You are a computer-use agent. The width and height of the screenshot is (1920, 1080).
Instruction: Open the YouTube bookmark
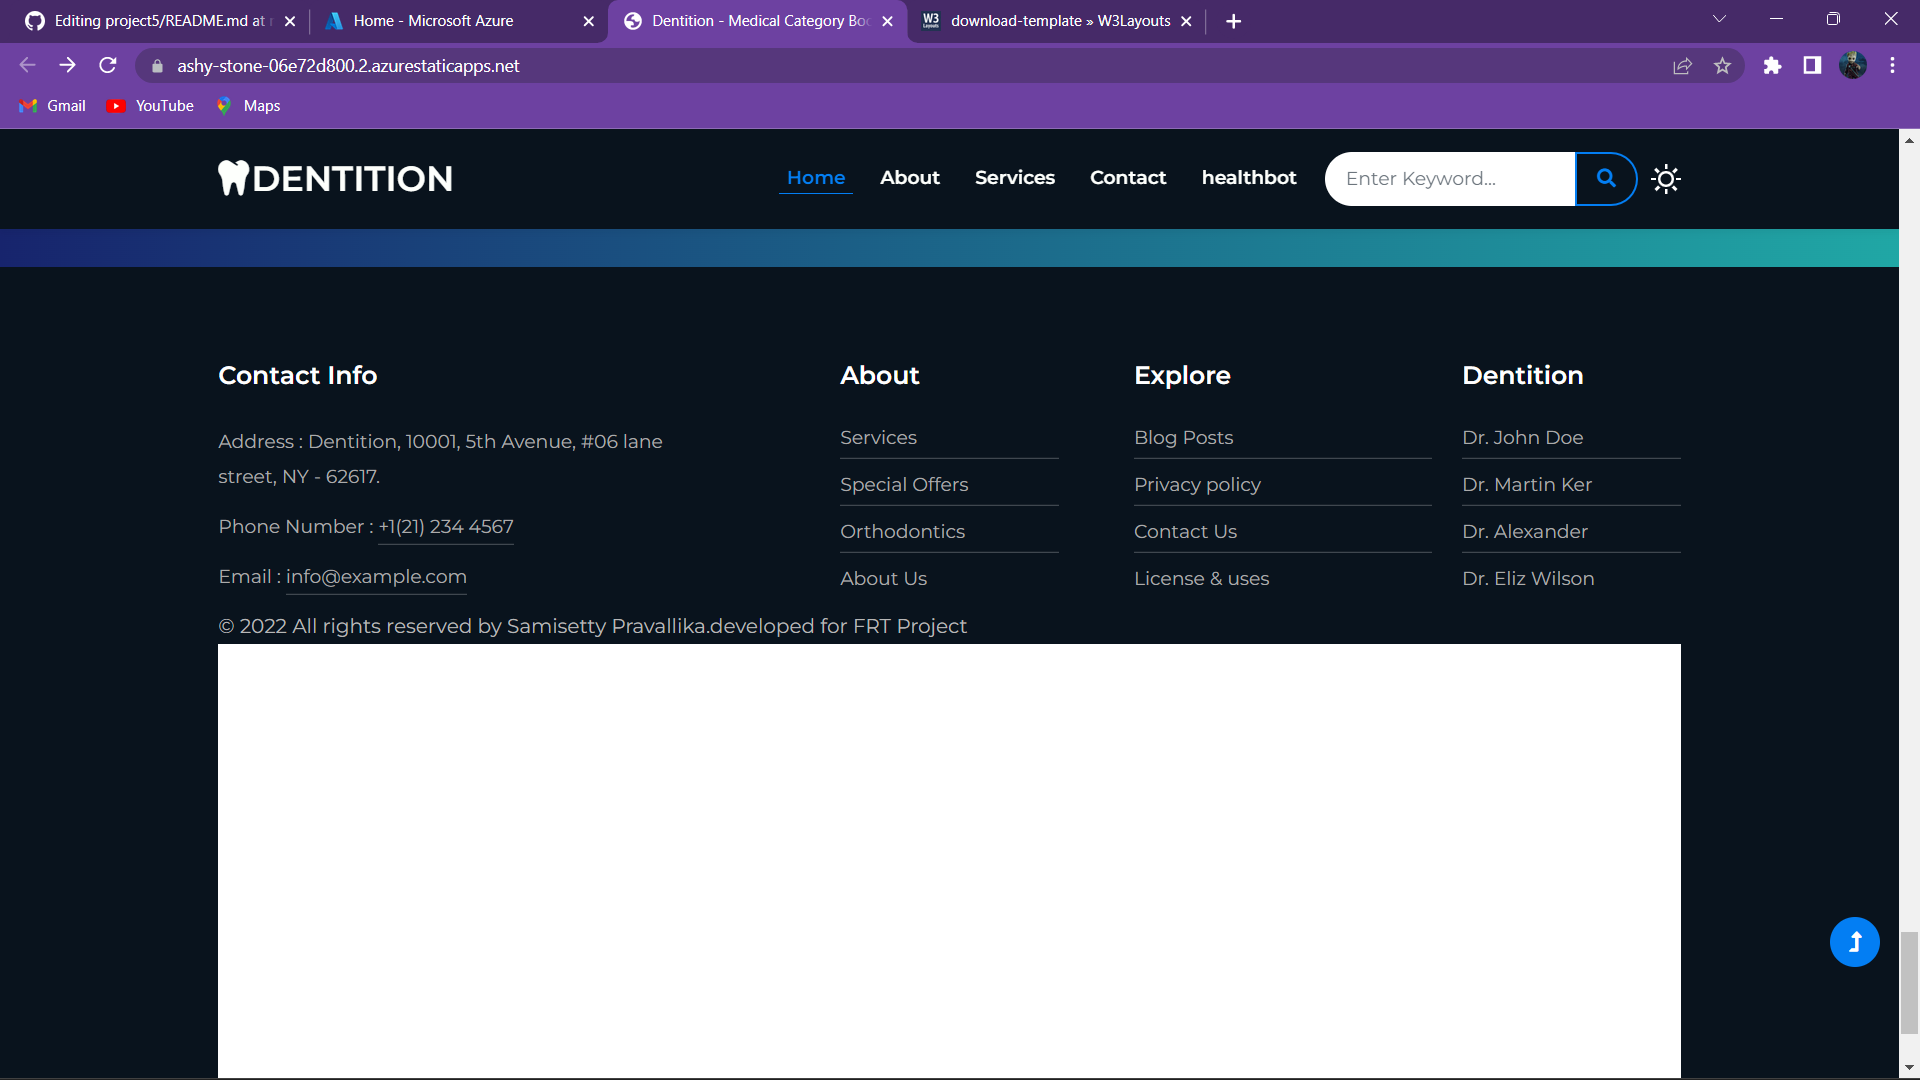[x=151, y=106]
